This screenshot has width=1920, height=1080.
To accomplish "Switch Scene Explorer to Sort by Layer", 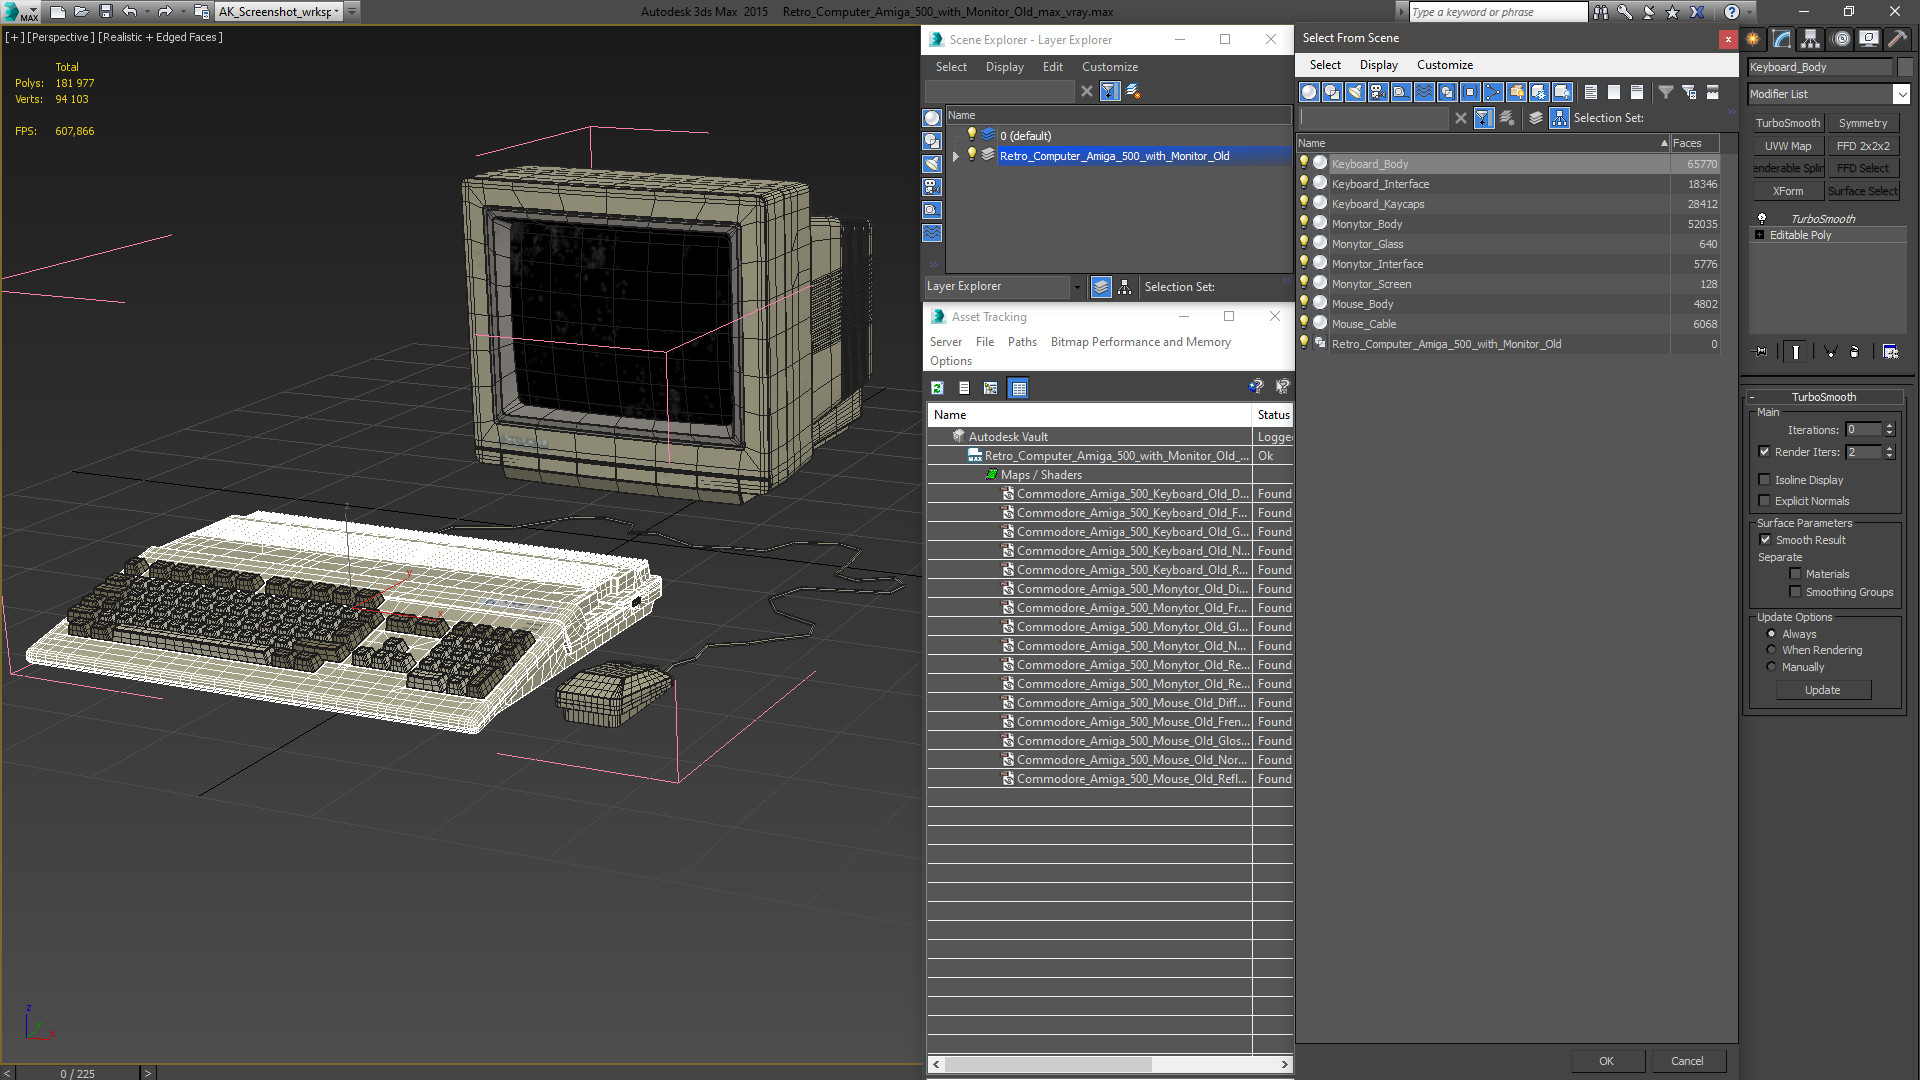I will (x=1101, y=287).
